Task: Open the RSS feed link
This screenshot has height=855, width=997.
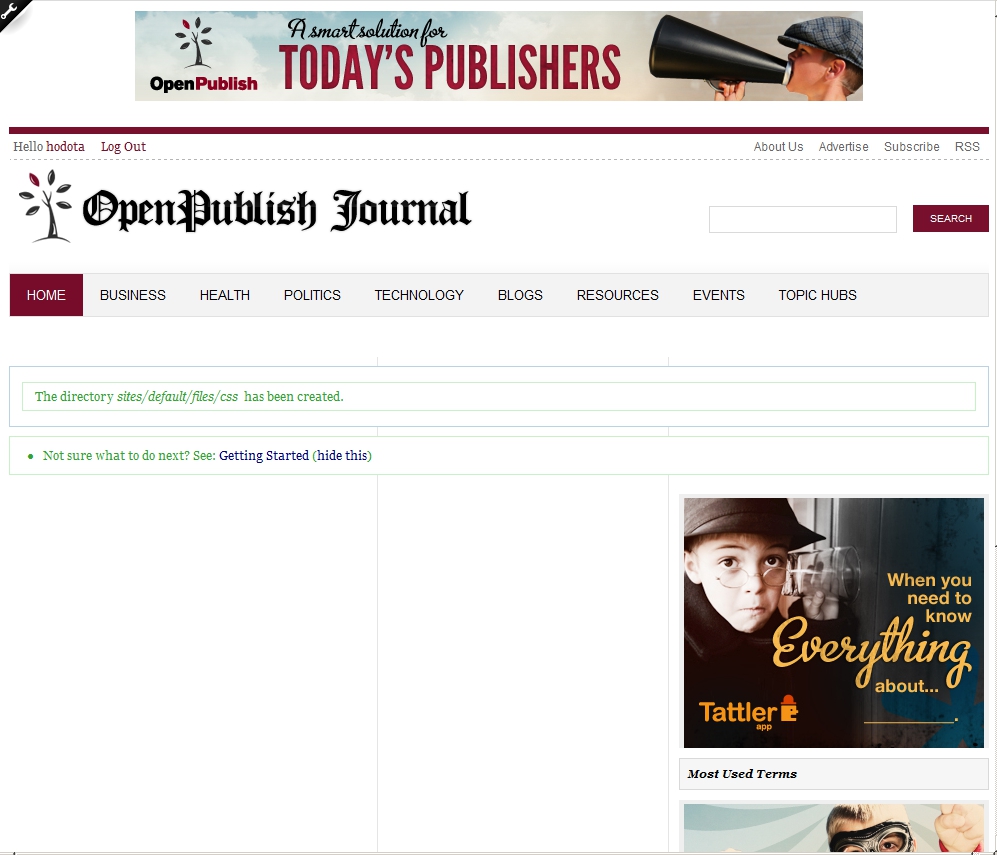Action: 967,147
